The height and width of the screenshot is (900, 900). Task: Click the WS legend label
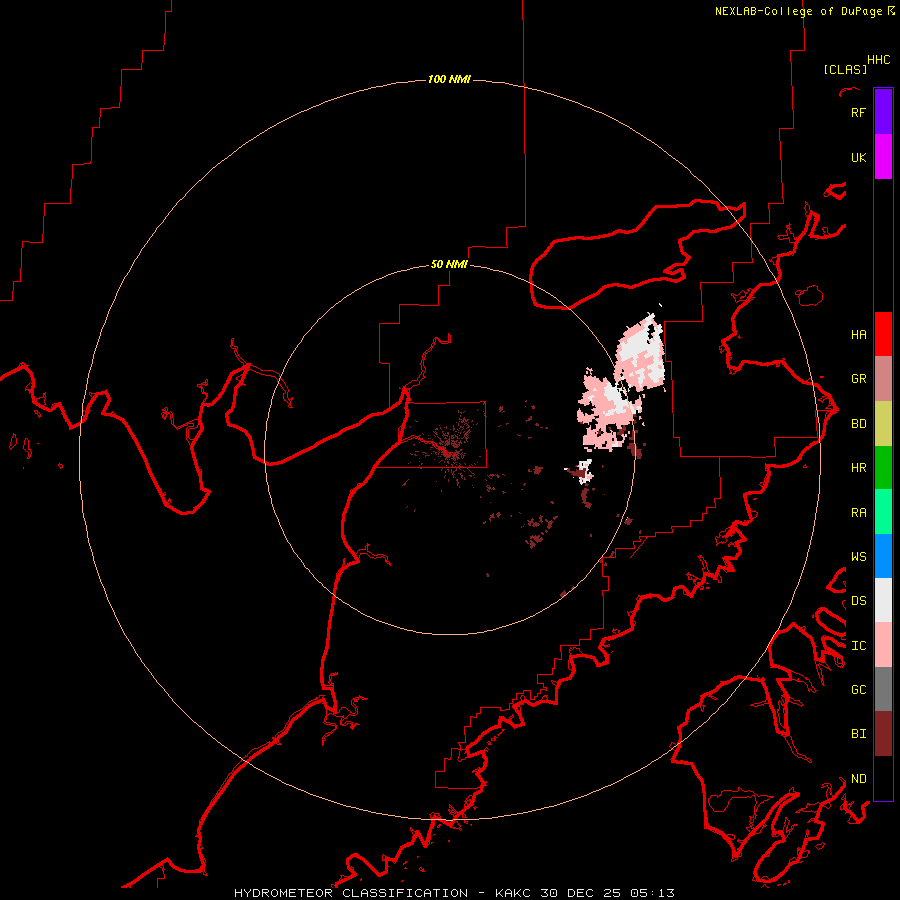pos(858,557)
